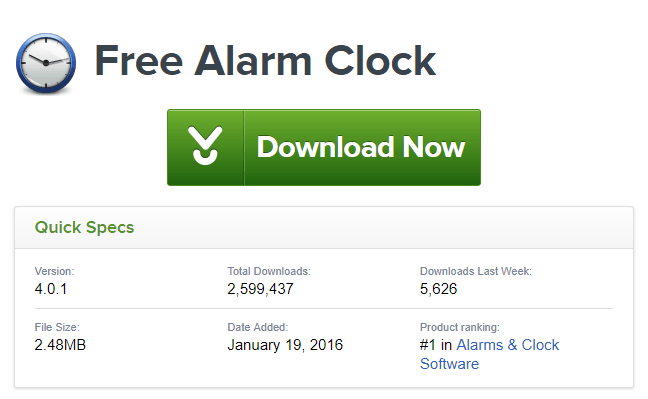Click the download arrow icon on green button
Screen dimensions: 648x399
(205, 146)
